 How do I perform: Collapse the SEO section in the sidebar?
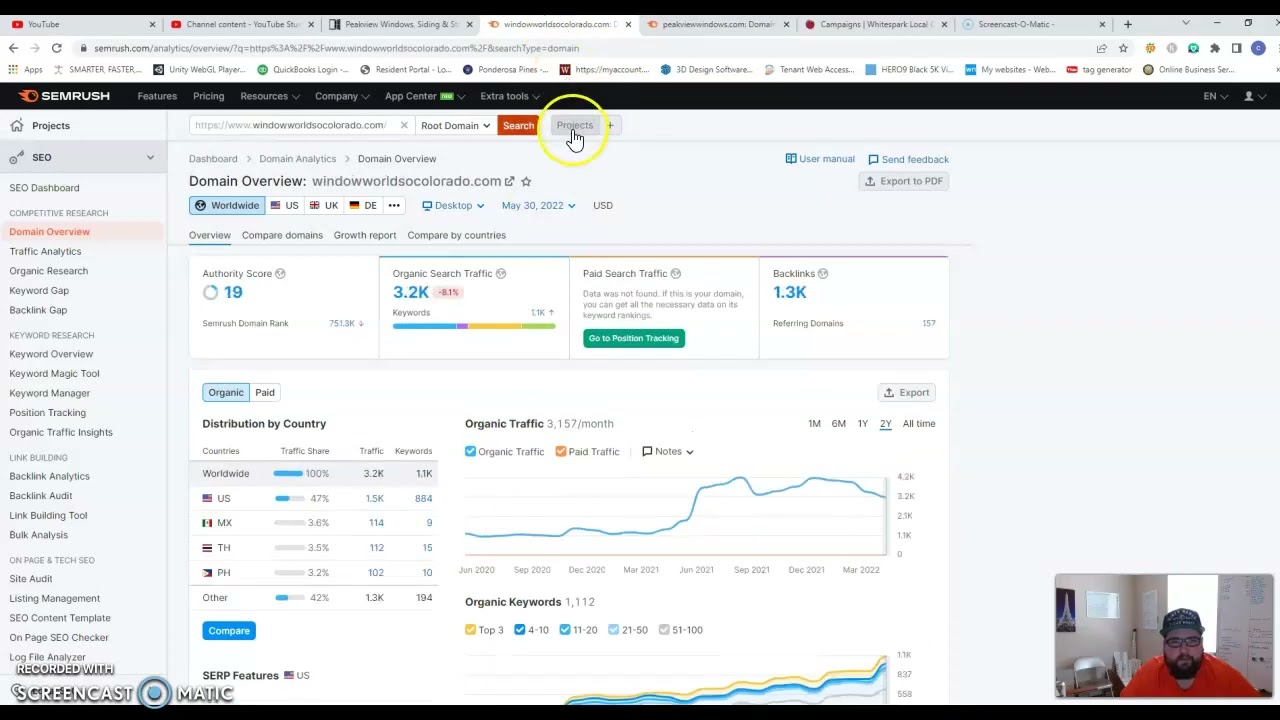point(149,157)
